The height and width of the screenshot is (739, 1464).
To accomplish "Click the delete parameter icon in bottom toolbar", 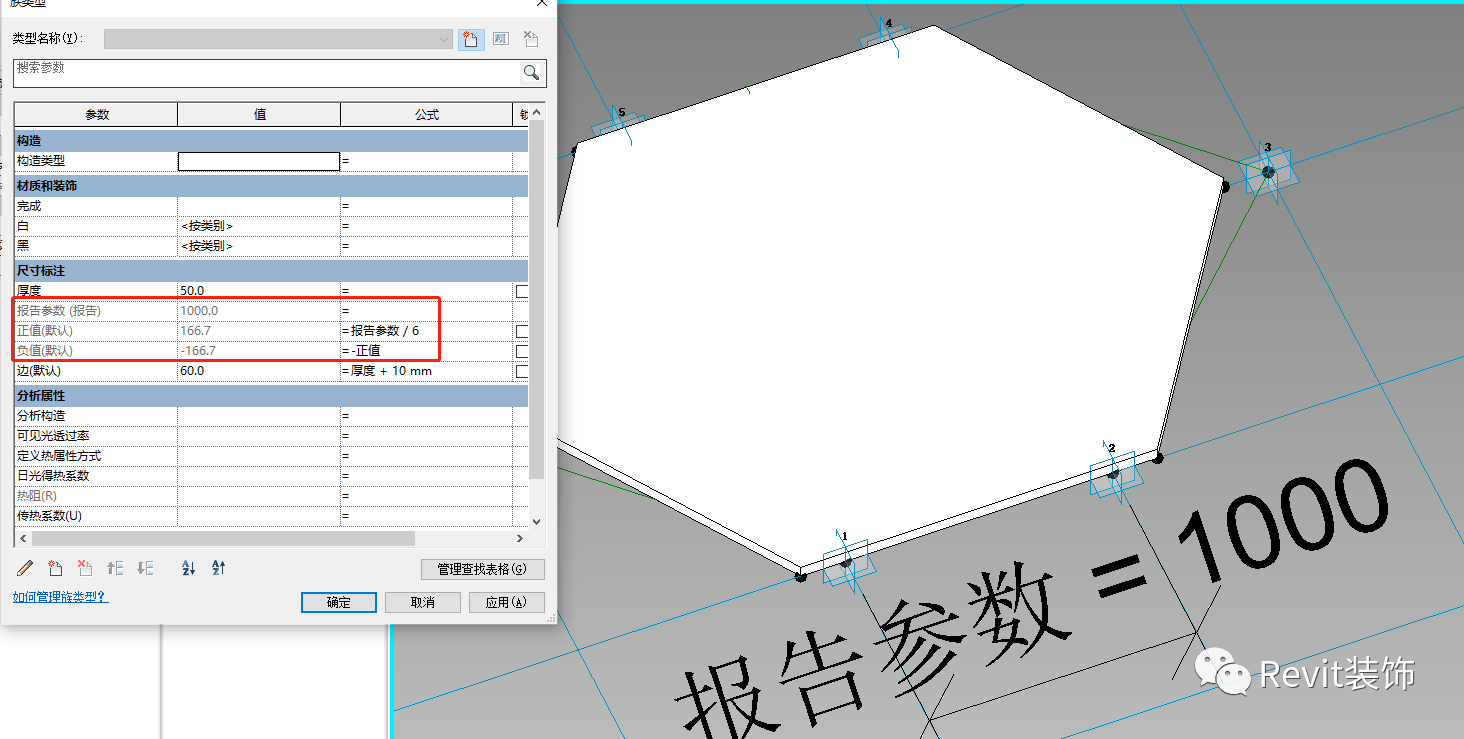I will click(x=86, y=568).
